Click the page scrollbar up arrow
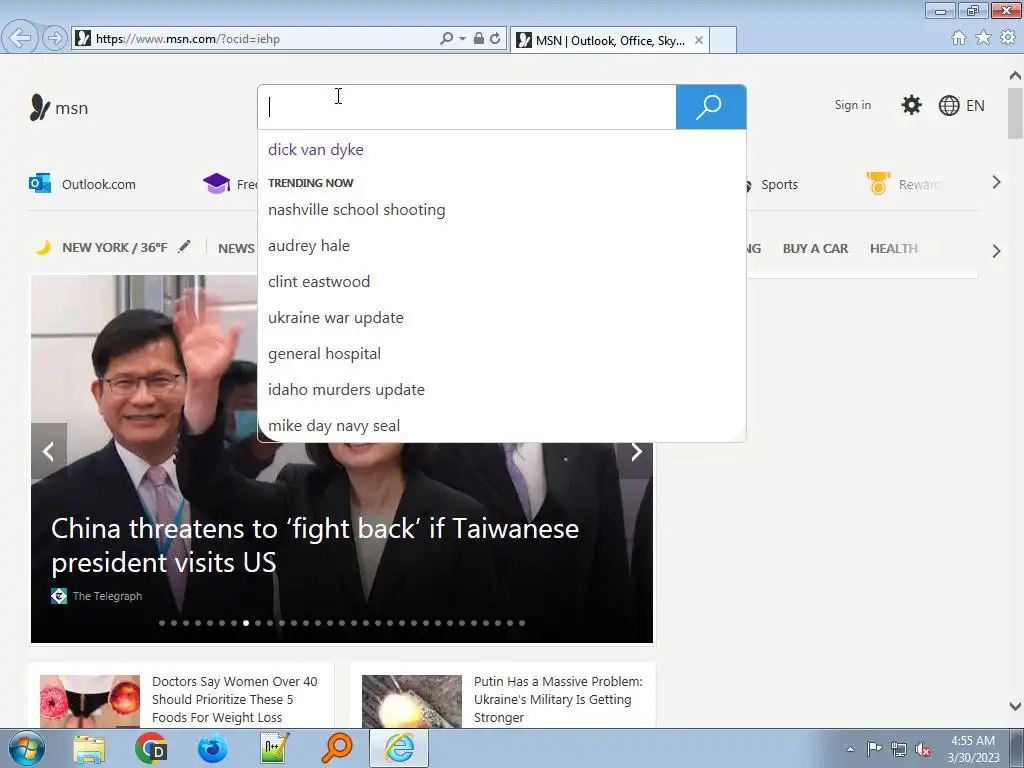 [x=1015, y=76]
